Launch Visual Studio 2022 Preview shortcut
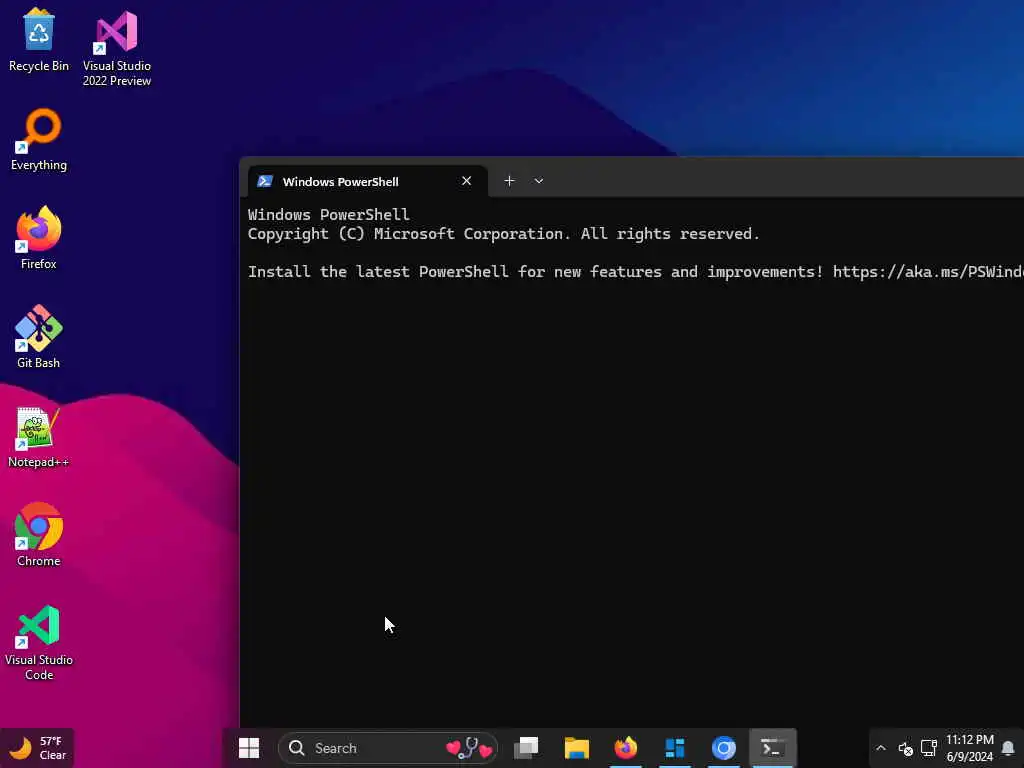1024x768 pixels. (117, 48)
